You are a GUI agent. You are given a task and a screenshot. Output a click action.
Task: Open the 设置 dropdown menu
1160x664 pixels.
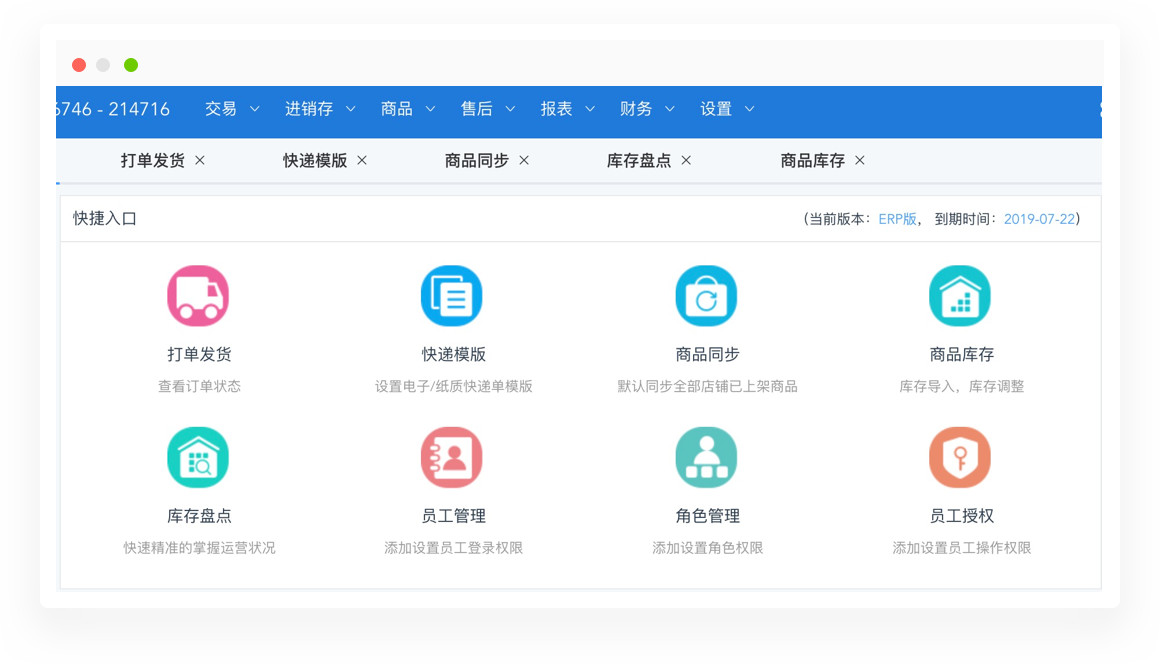(727, 109)
